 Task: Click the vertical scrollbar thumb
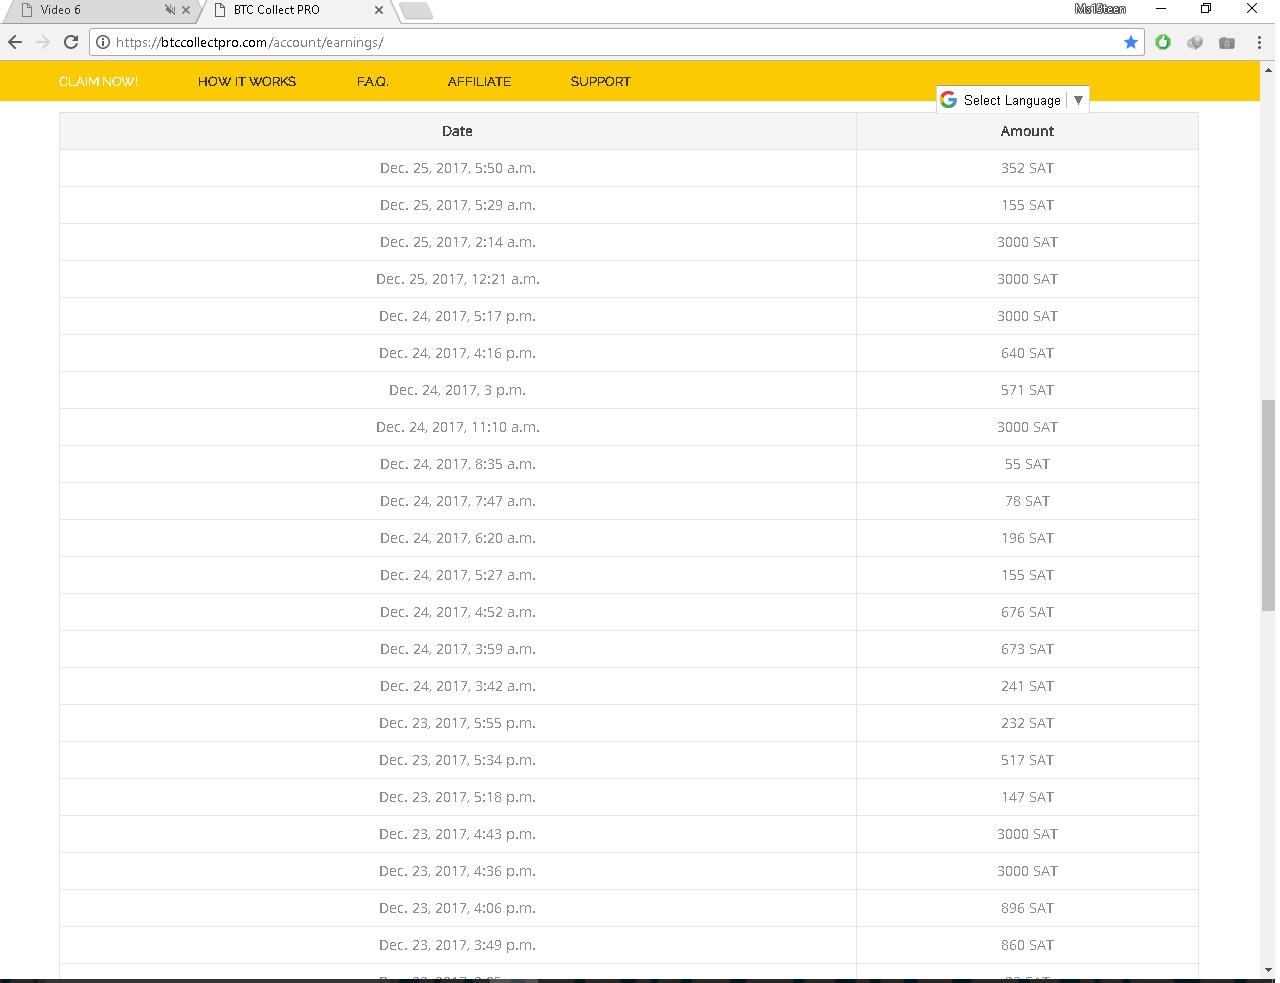[x=1268, y=505]
